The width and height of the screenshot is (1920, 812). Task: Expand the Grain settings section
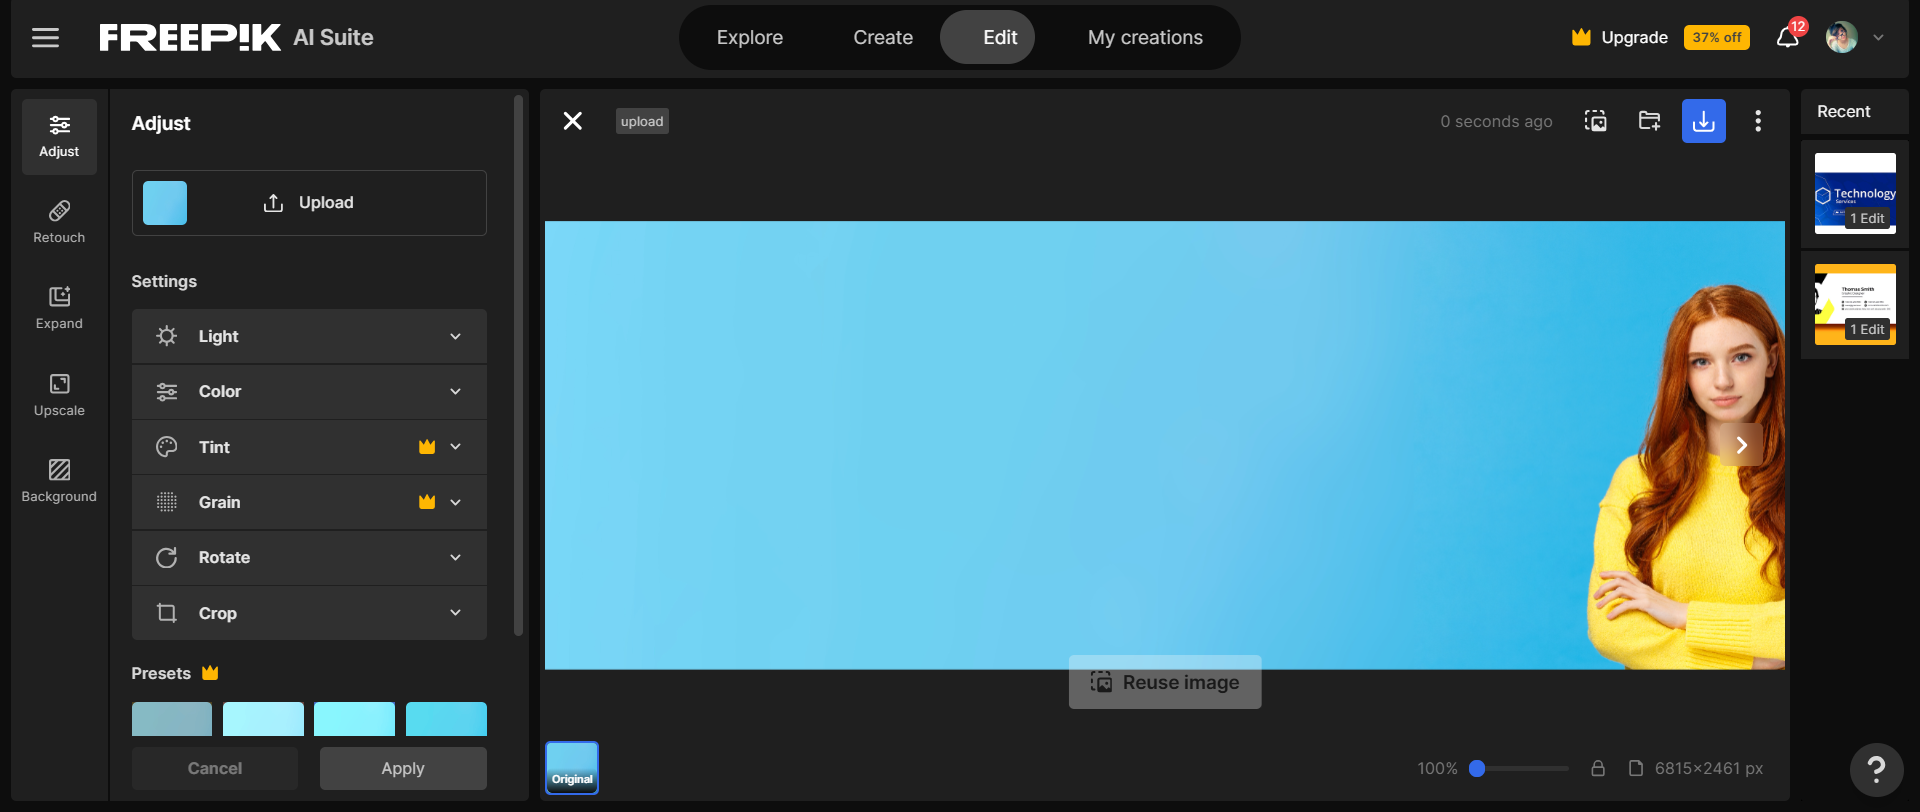pyautogui.click(x=309, y=502)
